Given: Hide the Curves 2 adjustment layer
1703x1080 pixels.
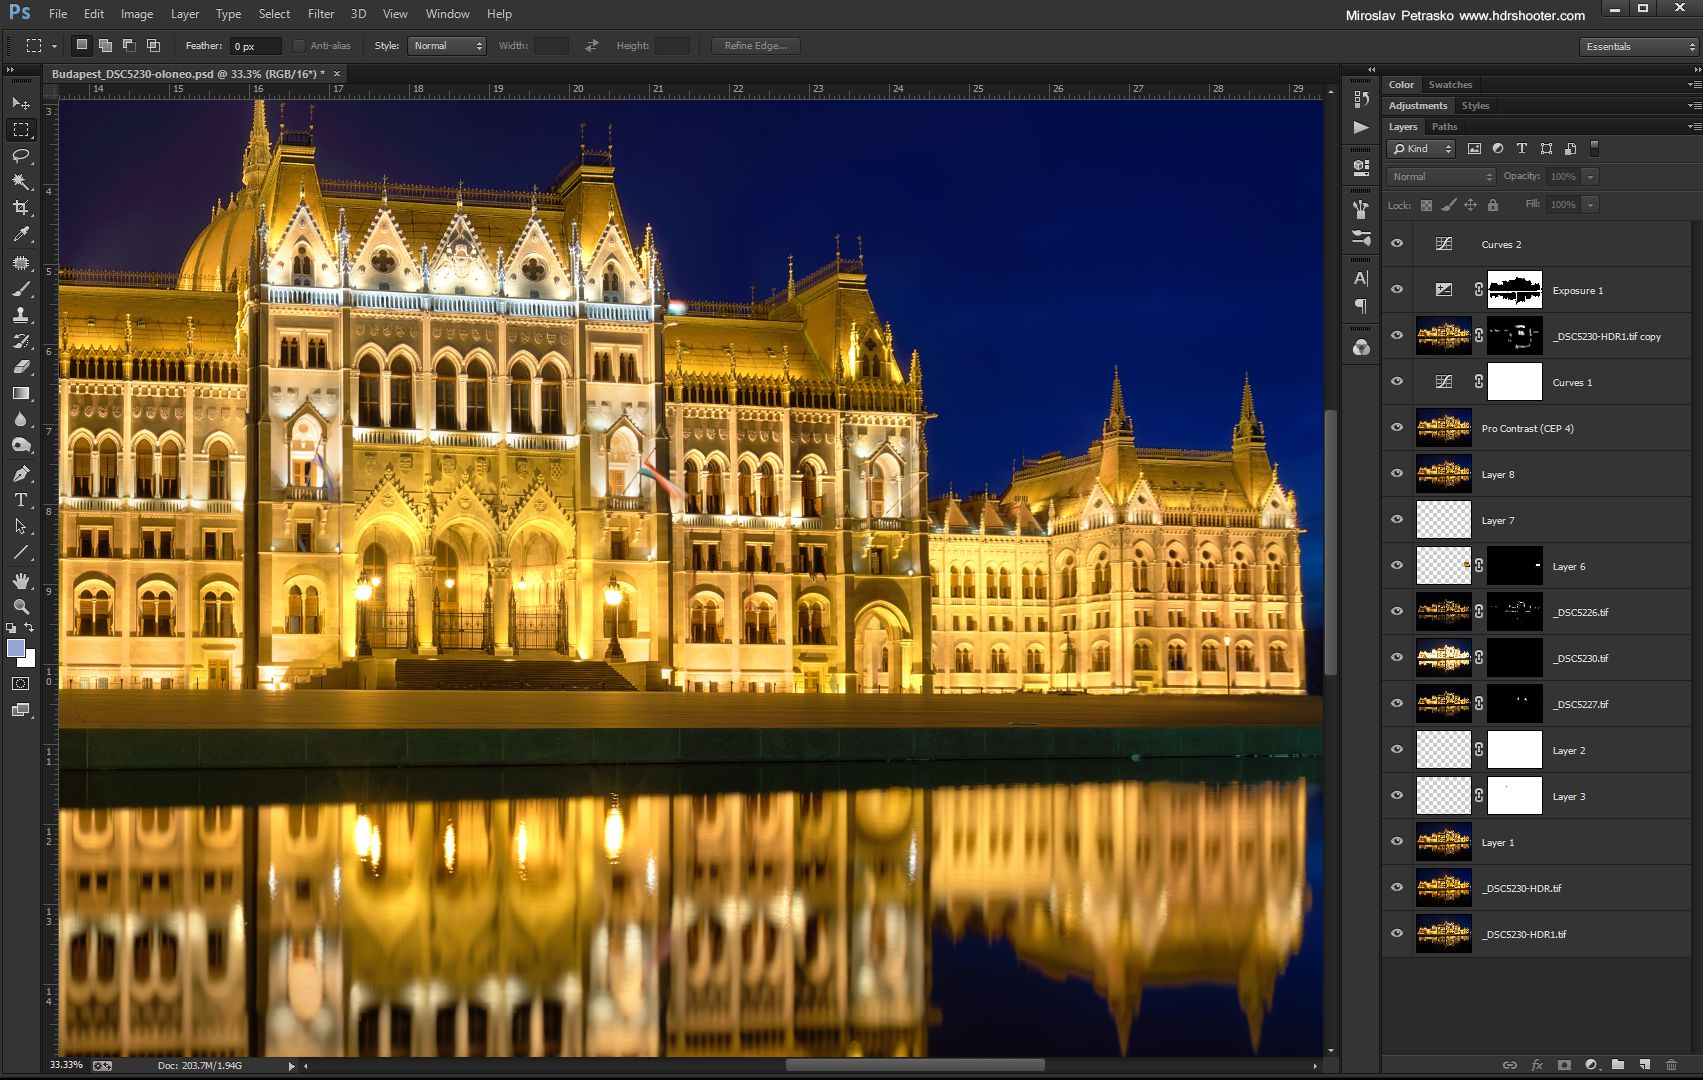Looking at the screenshot, I should tap(1396, 243).
